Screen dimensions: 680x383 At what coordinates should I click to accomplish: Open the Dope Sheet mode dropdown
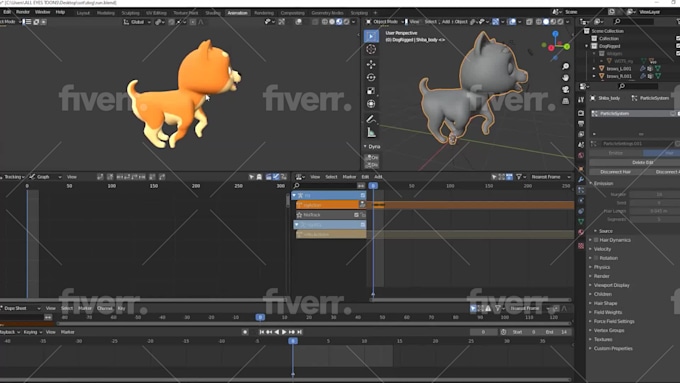coord(21,308)
